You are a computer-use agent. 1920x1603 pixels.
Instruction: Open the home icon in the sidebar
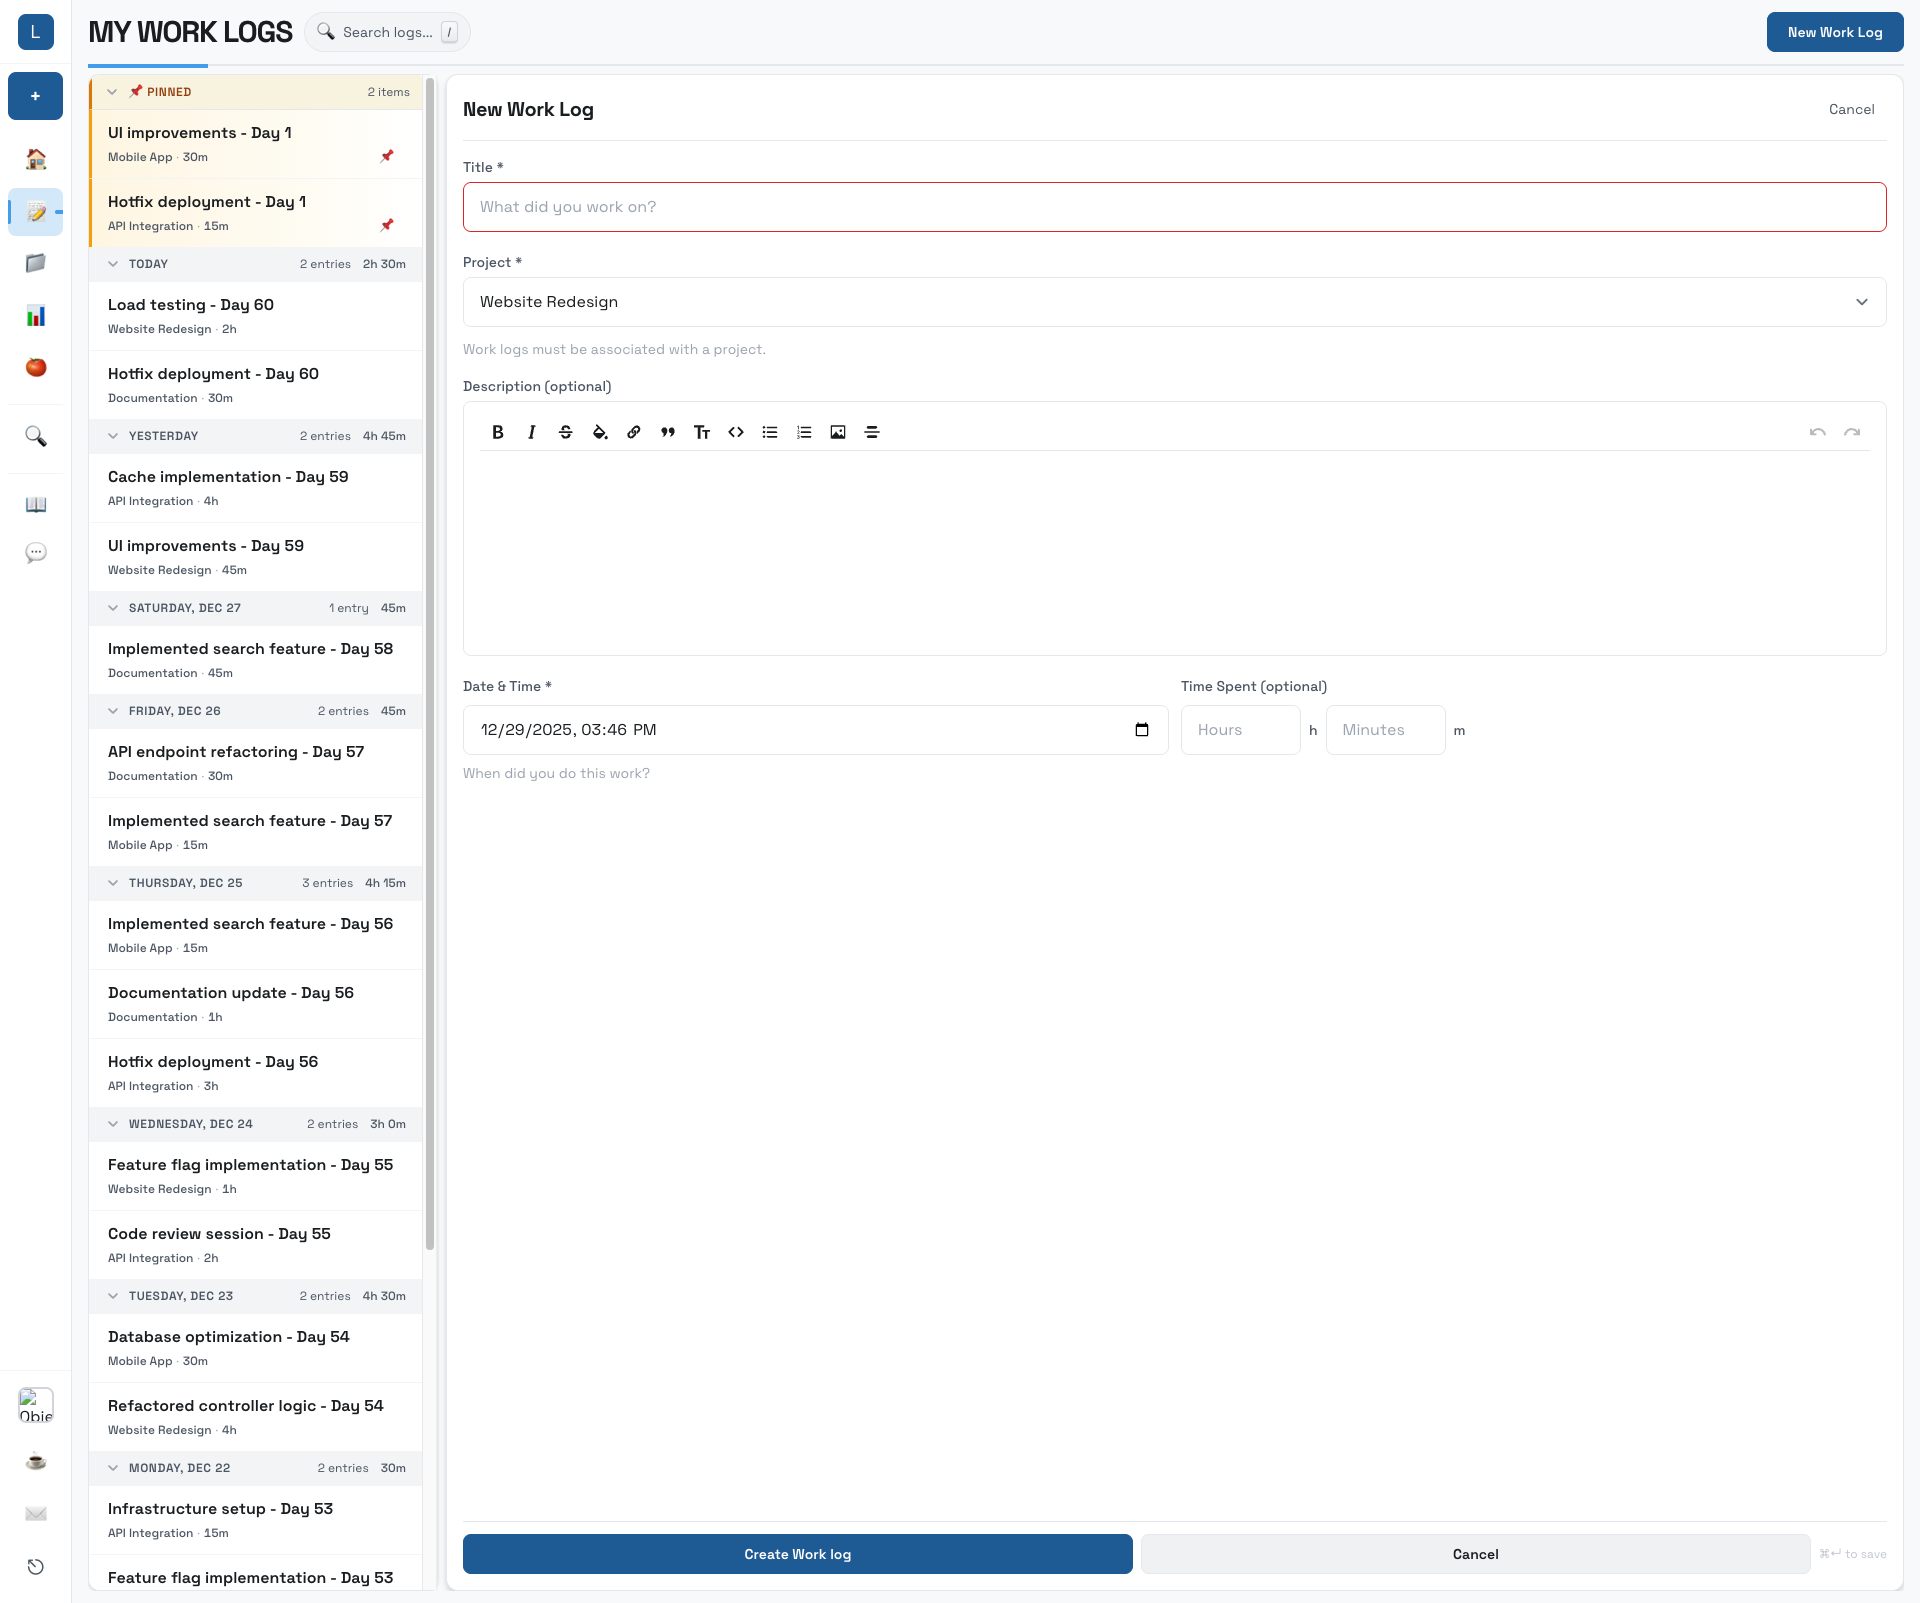coord(36,159)
